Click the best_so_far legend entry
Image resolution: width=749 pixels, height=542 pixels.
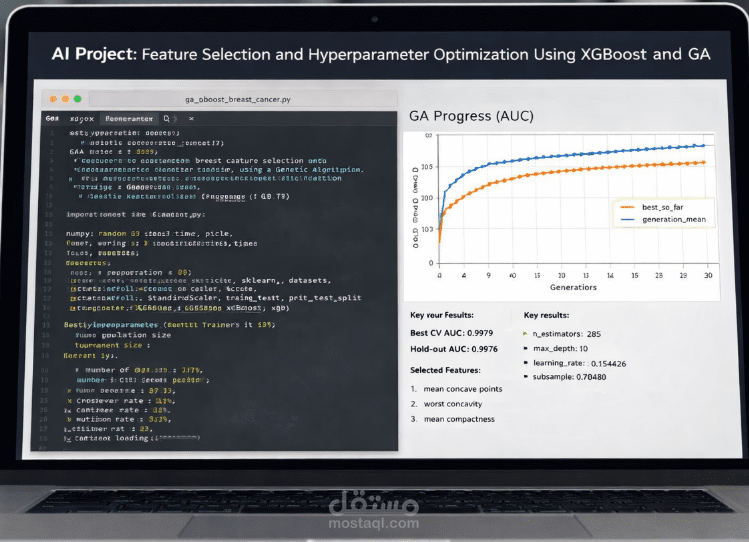(652, 207)
